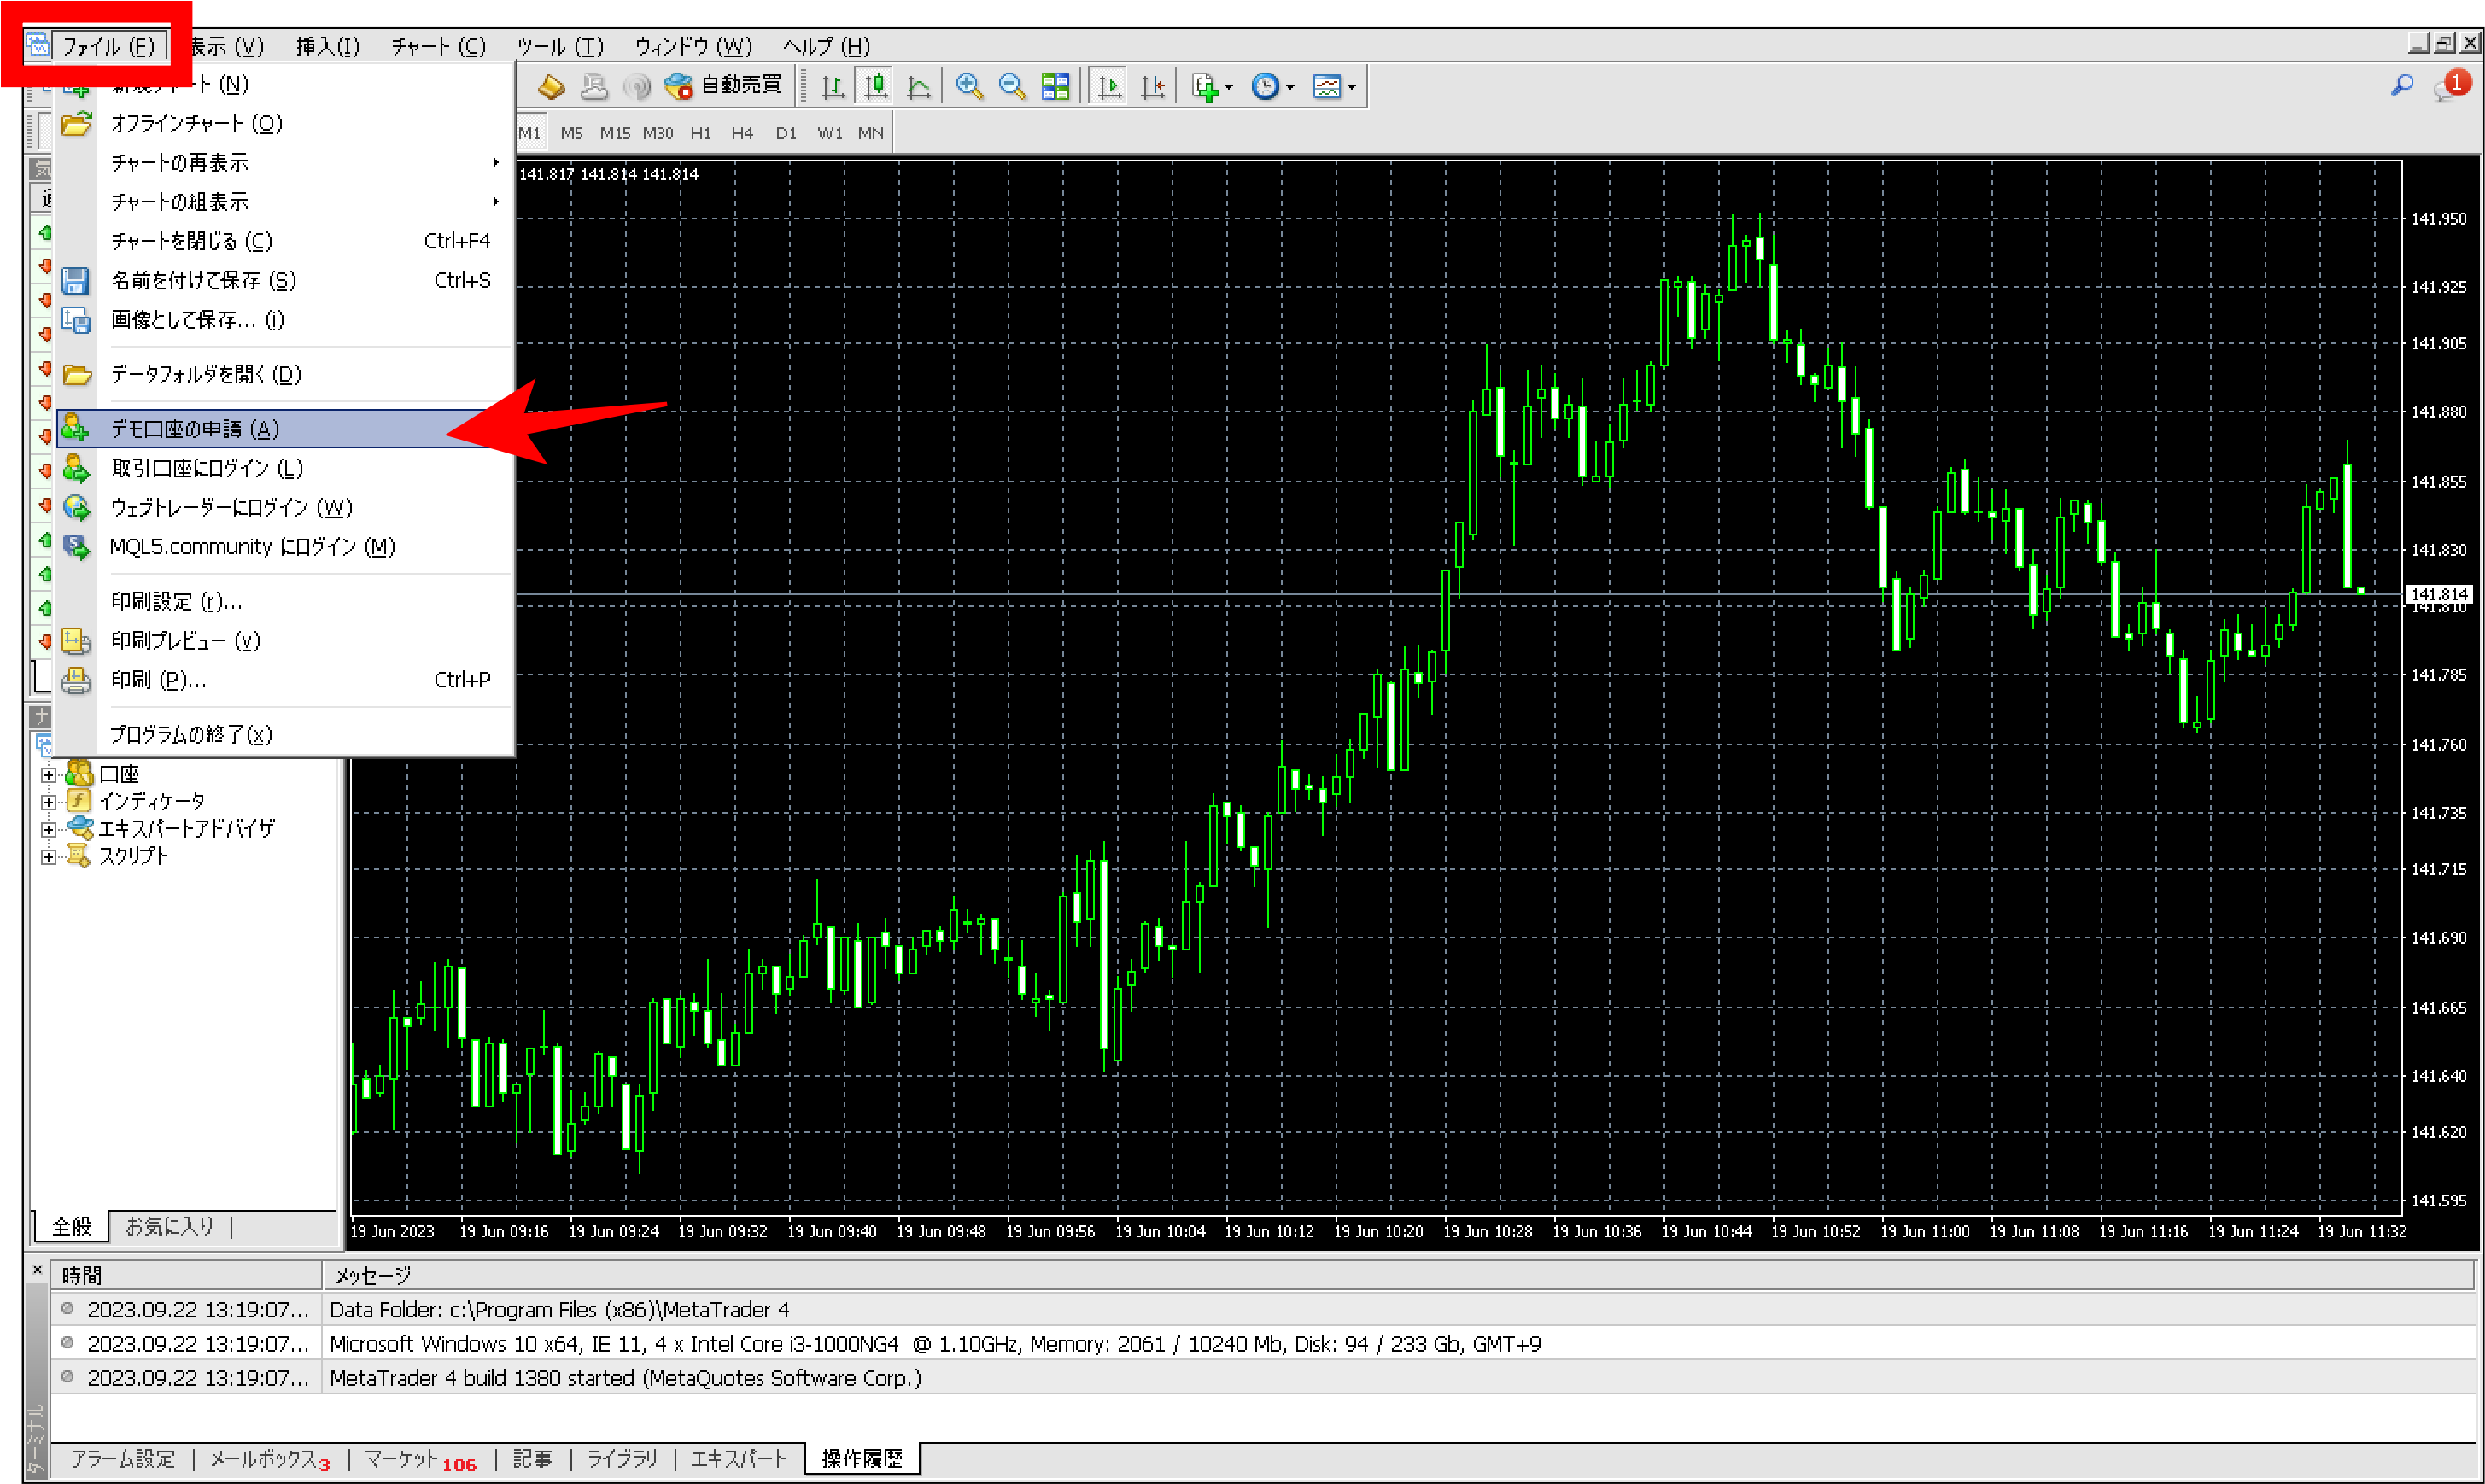Expand the インディケータ tree node

click(x=48, y=802)
